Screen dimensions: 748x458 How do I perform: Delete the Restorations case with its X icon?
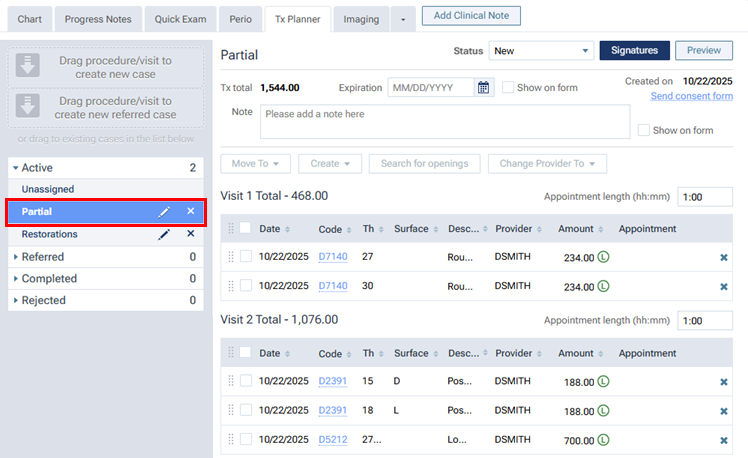tap(190, 234)
